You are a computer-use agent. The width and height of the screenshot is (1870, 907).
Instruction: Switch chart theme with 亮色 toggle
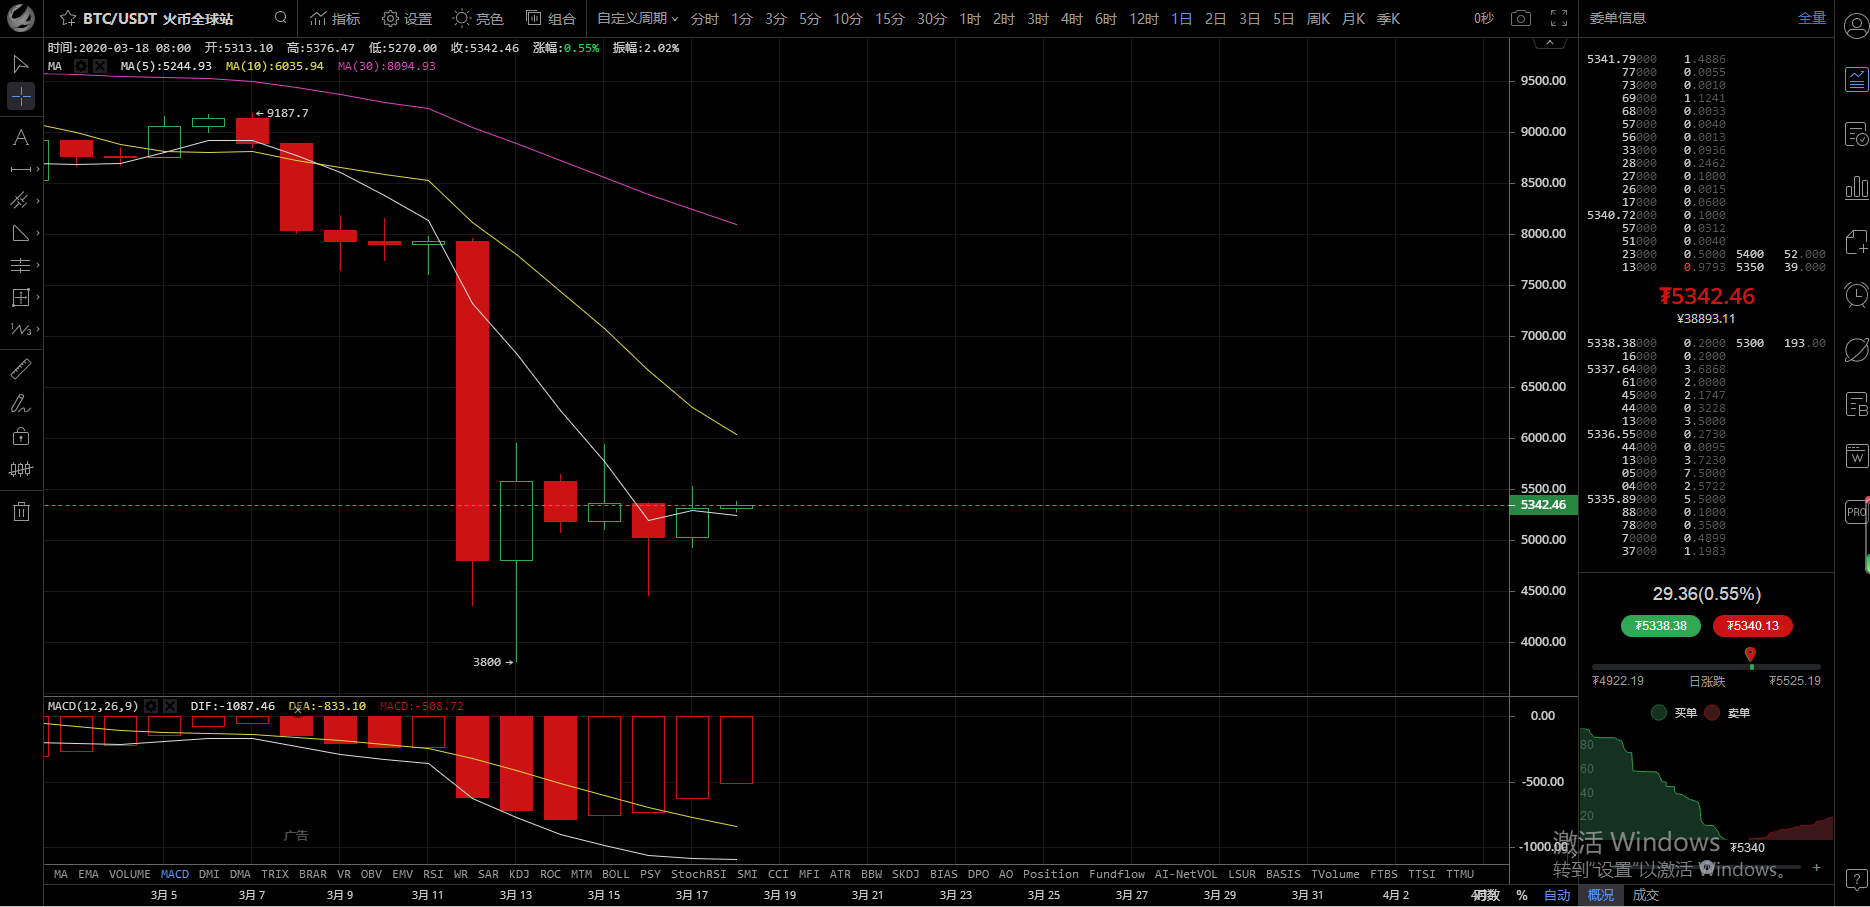pyautogui.click(x=478, y=18)
